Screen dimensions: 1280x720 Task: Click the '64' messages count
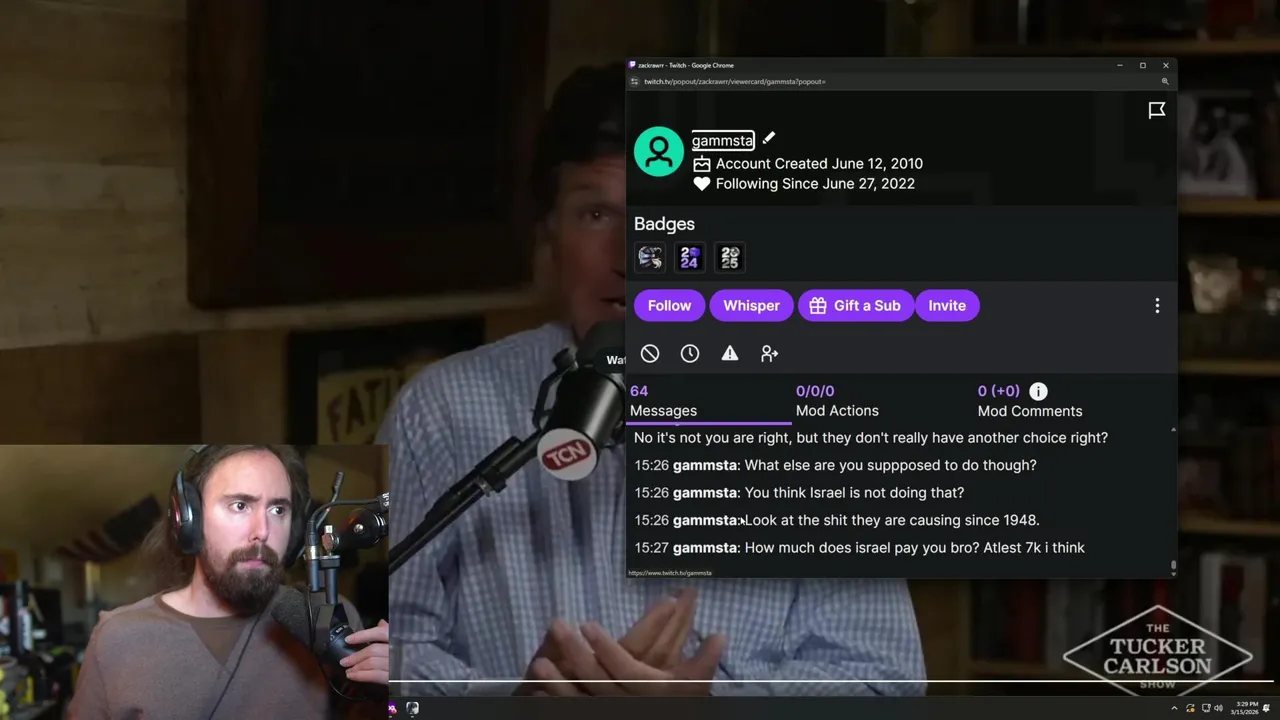pyautogui.click(x=639, y=391)
